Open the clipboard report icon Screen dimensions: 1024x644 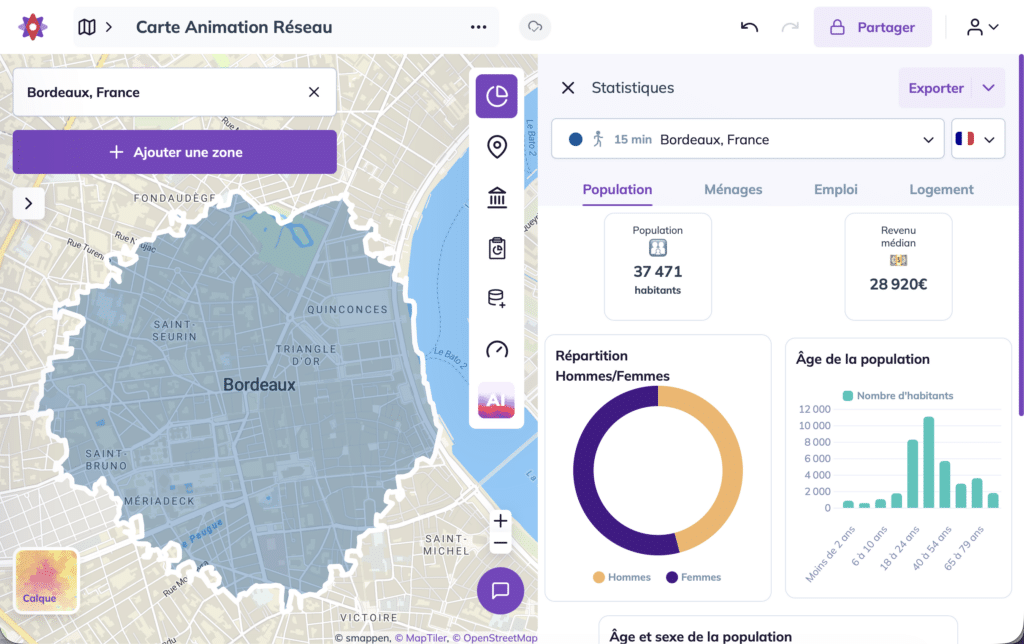pyautogui.click(x=497, y=248)
